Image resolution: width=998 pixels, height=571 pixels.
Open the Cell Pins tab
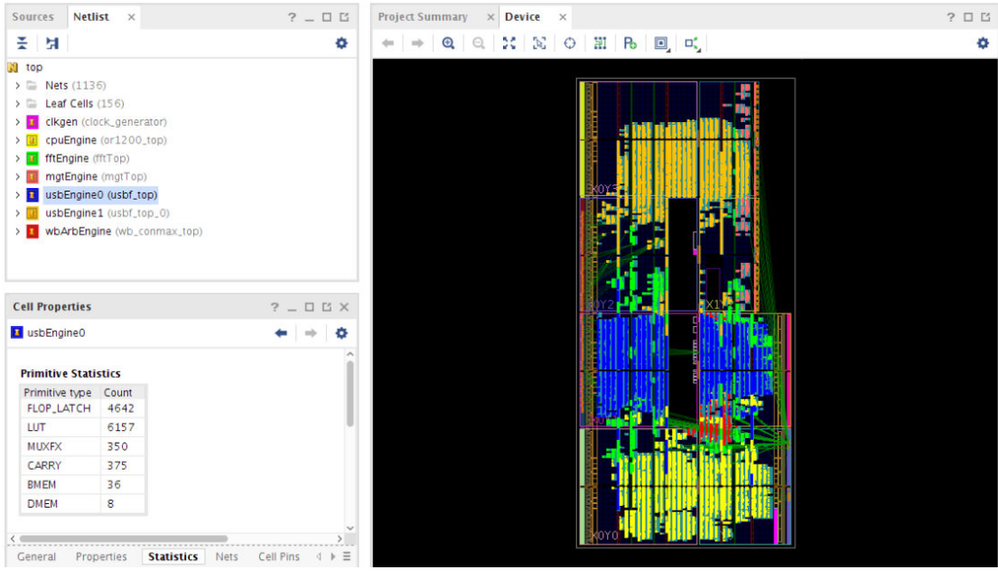coord(278,557)
